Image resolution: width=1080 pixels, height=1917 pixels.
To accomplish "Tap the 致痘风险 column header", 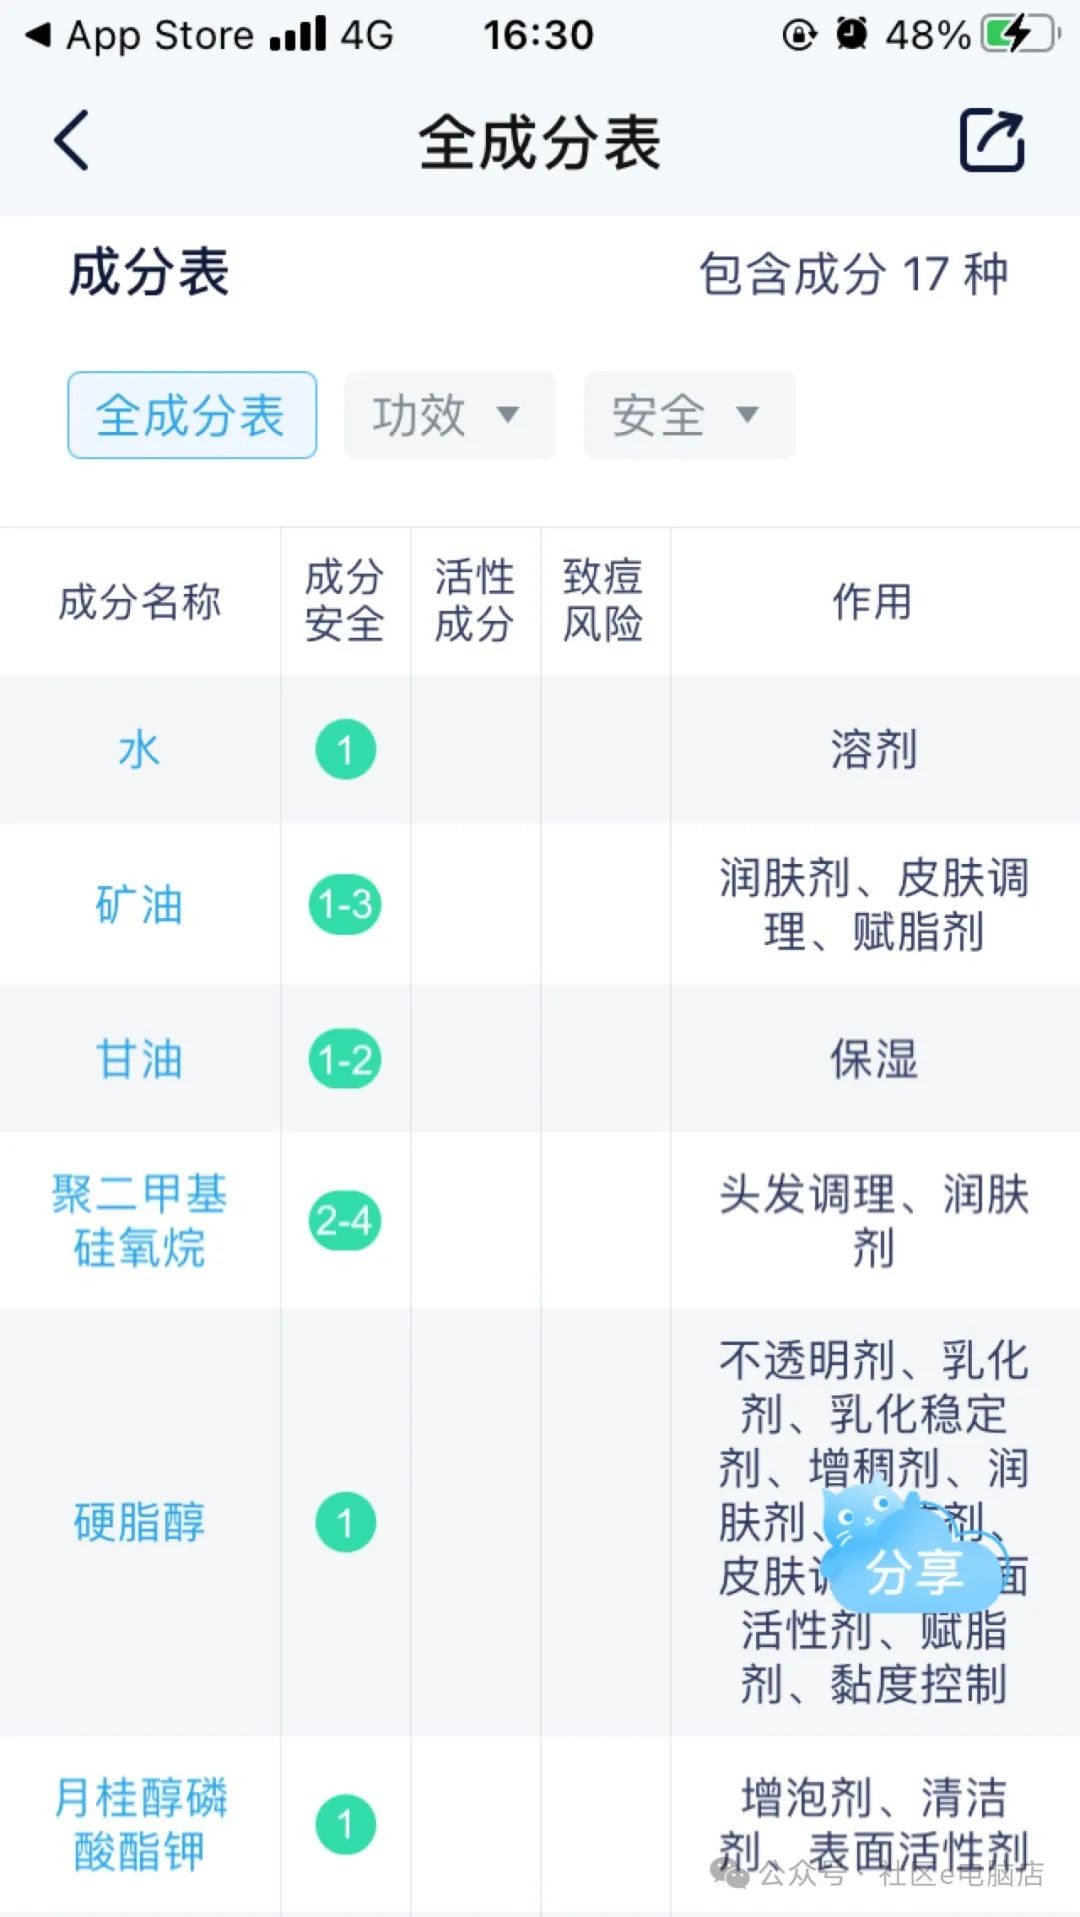I will (603, 601).
